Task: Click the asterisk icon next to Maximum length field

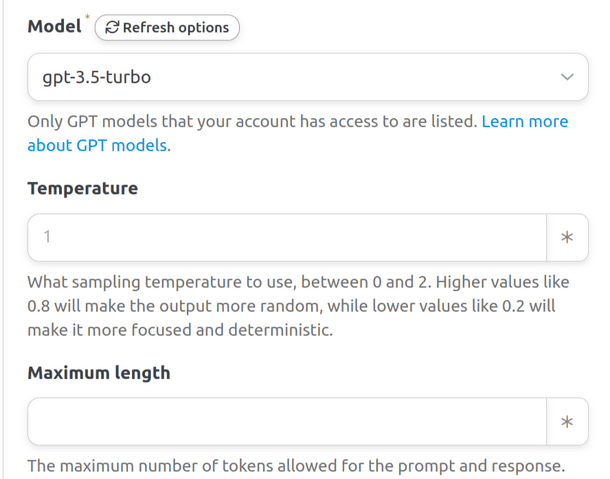Action: [x=567, y=422]
